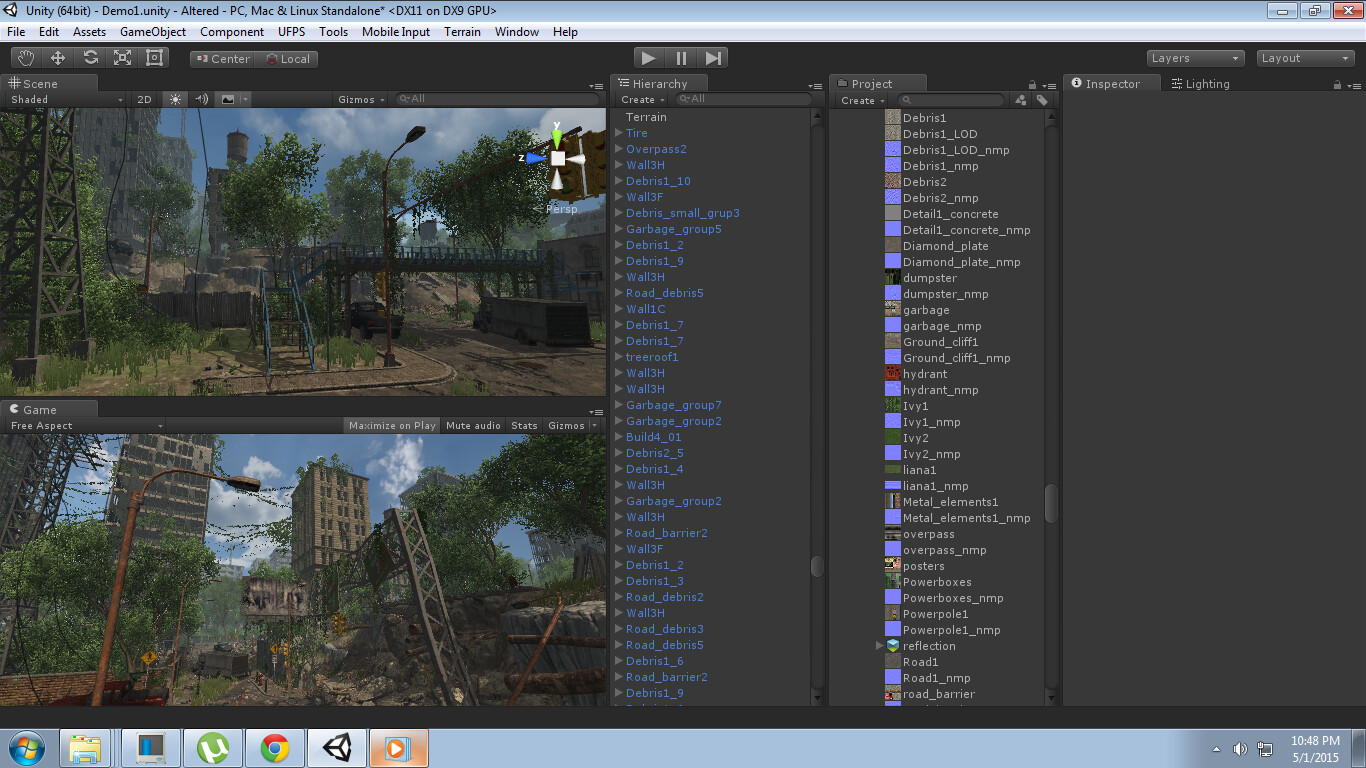This screenshot has height=768, width=1366.
Task: Click the Stats button in the Game view
Action: point(524,424)
